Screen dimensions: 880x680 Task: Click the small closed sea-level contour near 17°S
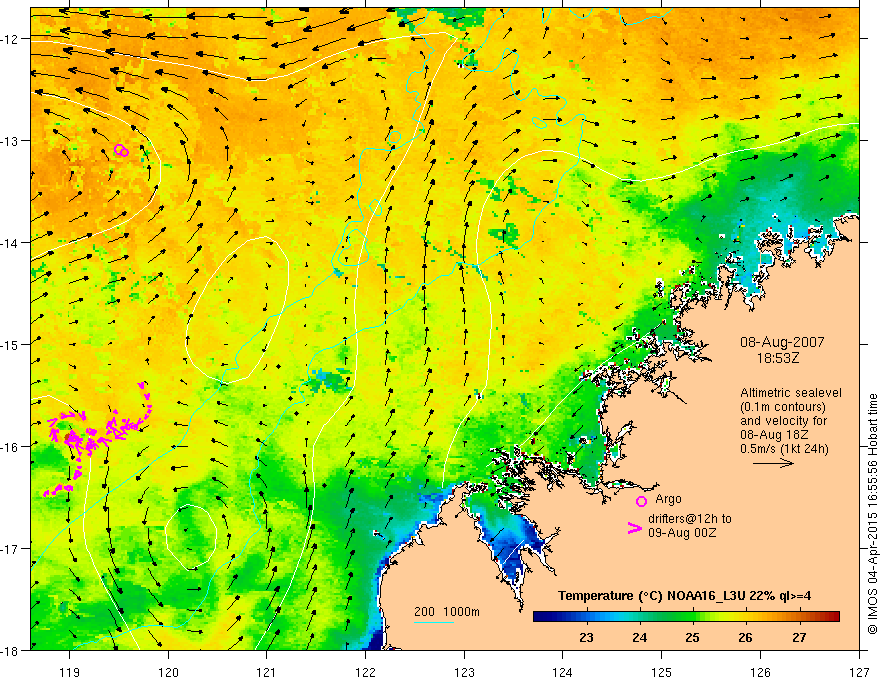point(191,536)
